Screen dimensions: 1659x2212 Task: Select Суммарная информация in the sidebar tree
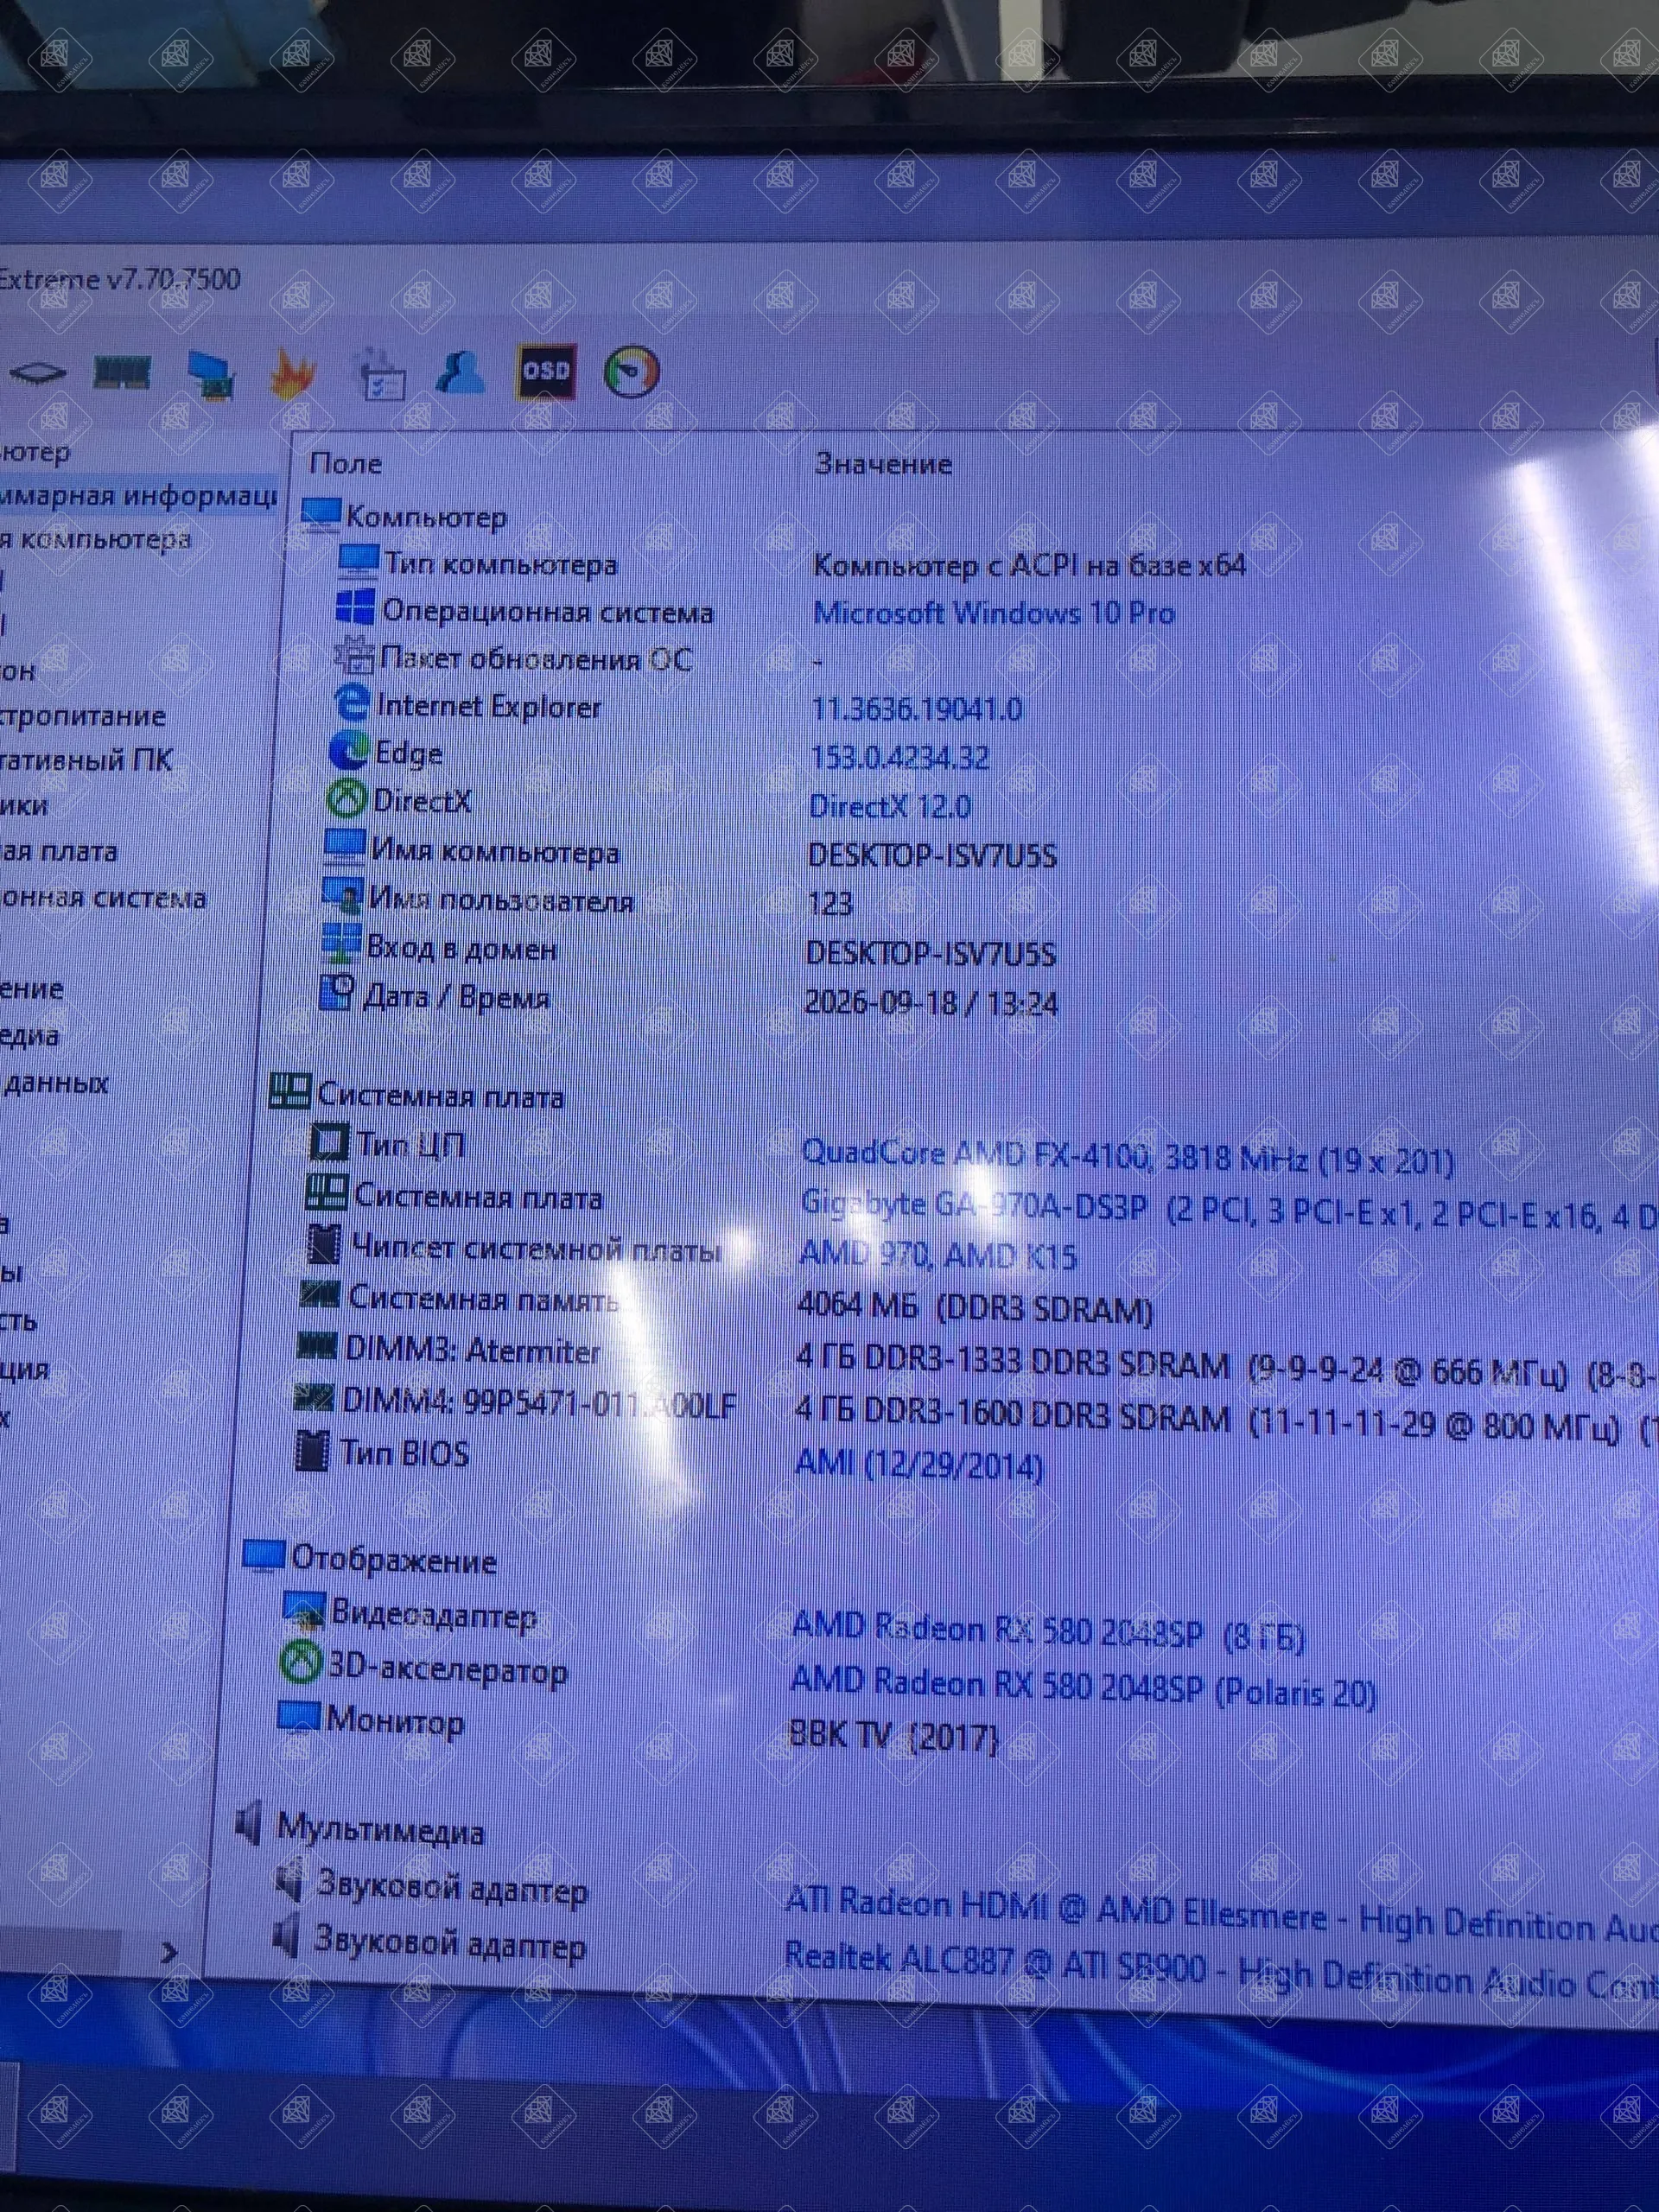coord(138,496)
